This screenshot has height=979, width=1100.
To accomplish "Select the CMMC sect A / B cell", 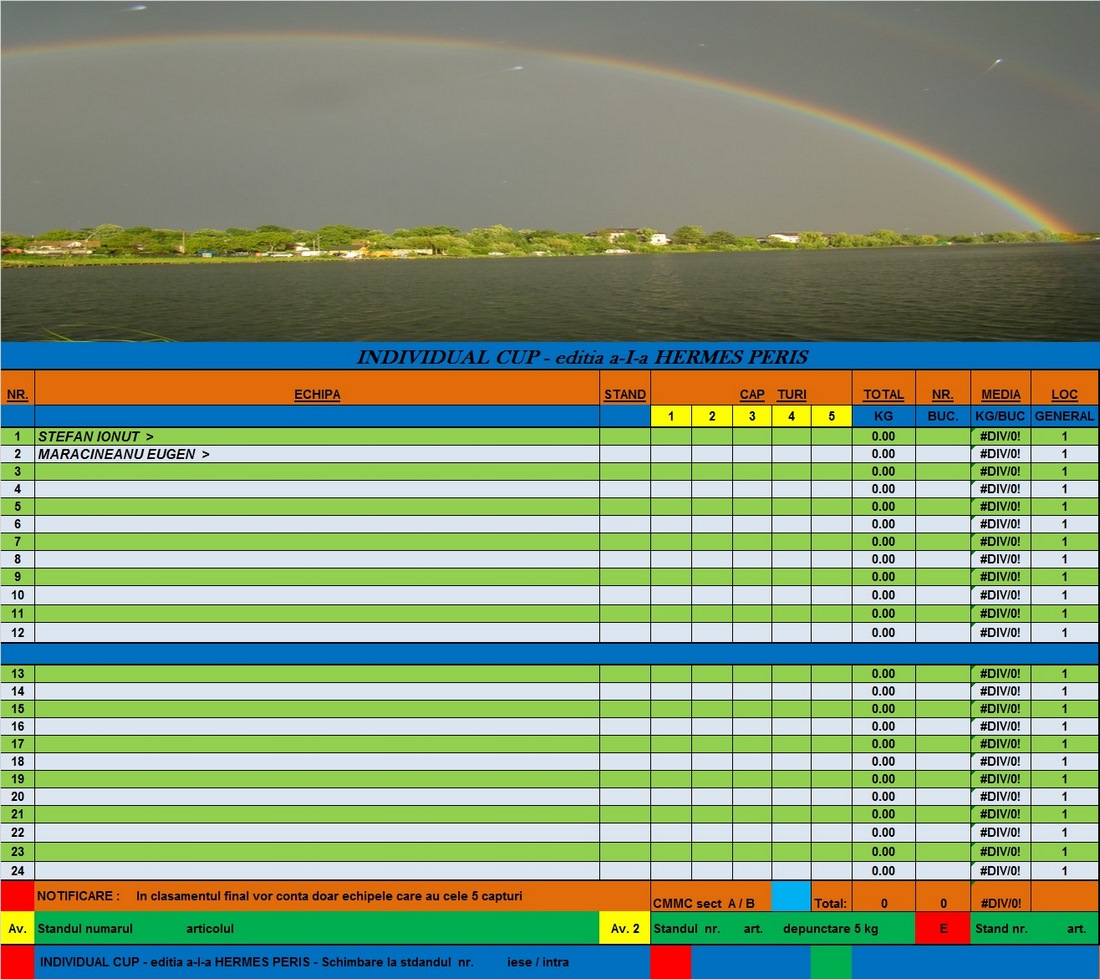I will pos(710,903).
